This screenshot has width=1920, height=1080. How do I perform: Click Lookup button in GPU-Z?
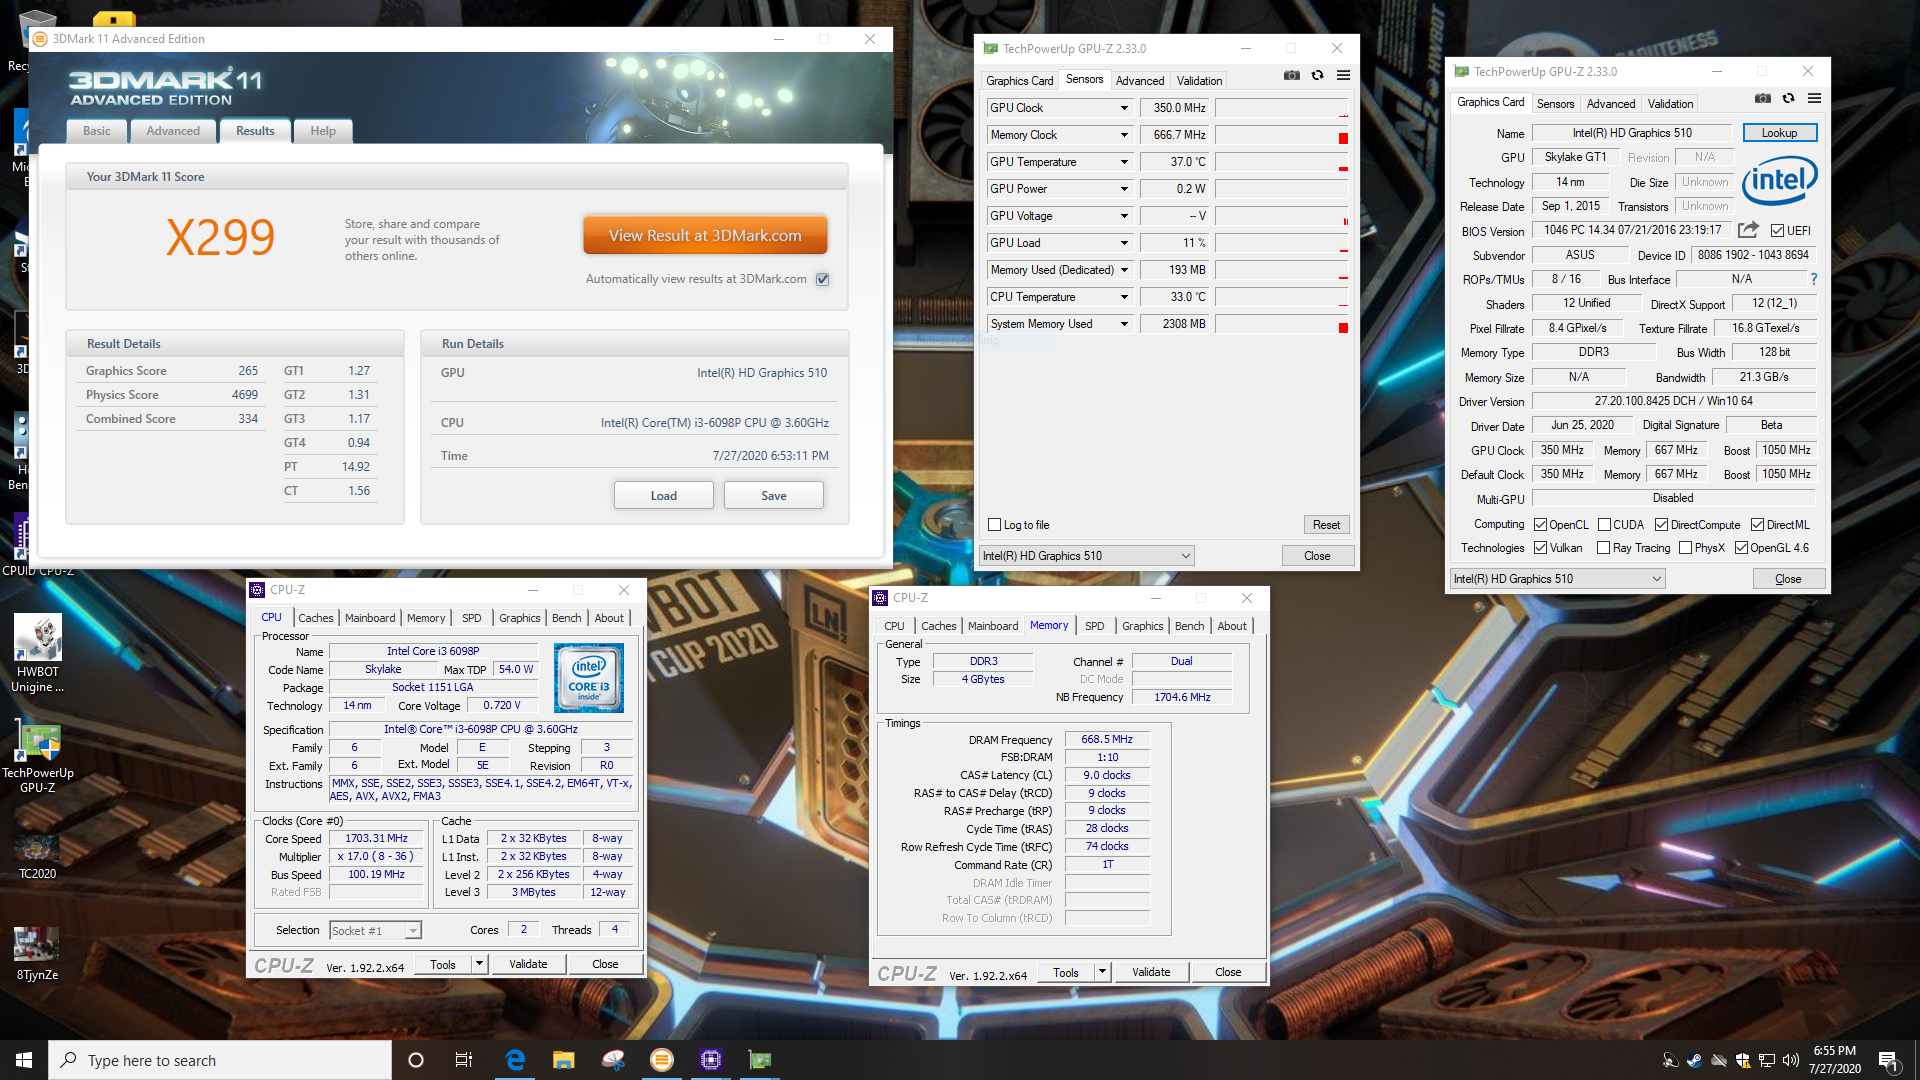1779,133
